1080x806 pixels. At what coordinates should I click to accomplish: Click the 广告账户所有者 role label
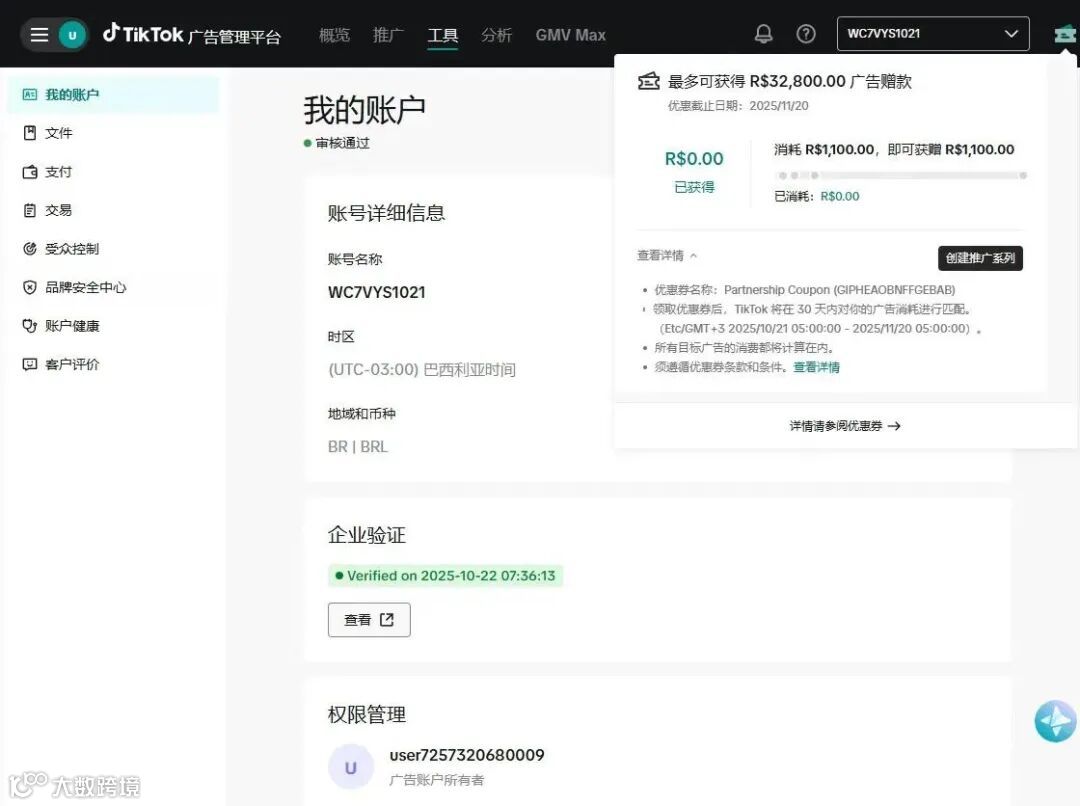(436, 780)
